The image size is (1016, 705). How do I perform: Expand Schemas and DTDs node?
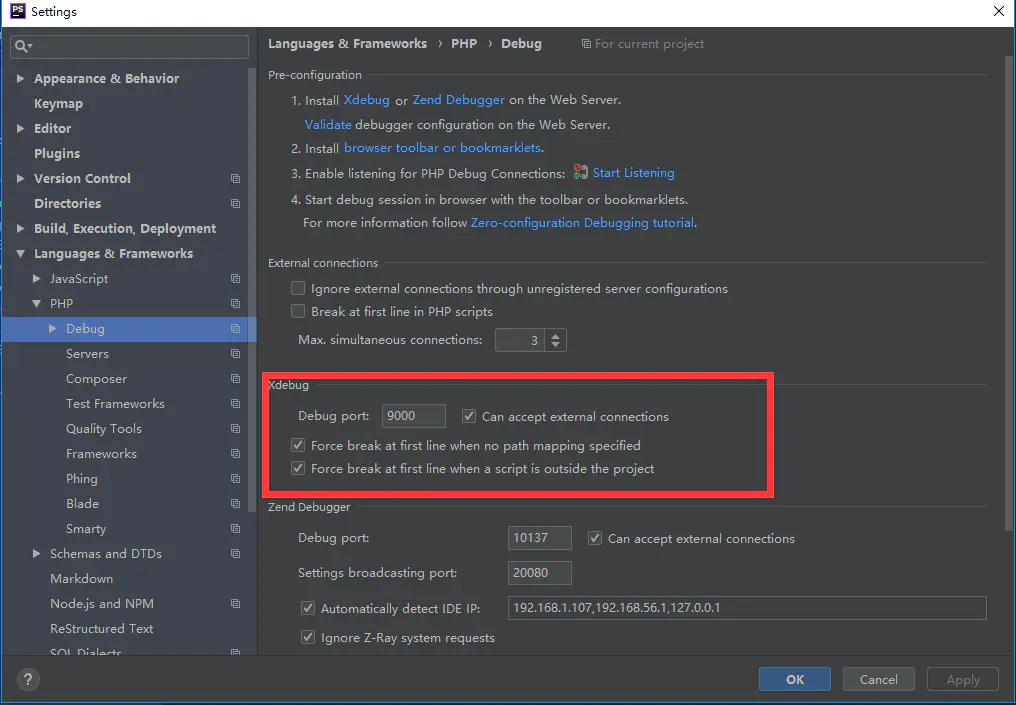pos(36,554)
